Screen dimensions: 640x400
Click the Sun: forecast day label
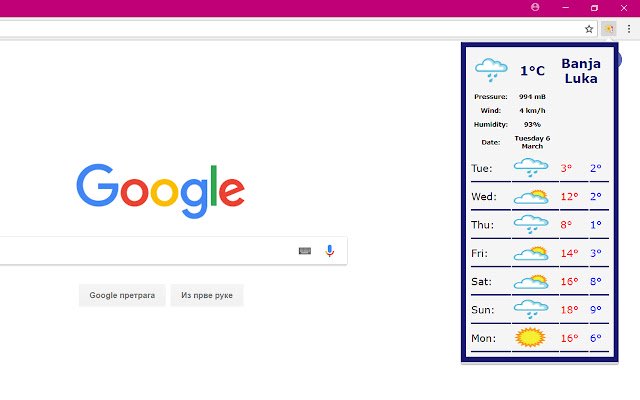[x=482, y=310]
